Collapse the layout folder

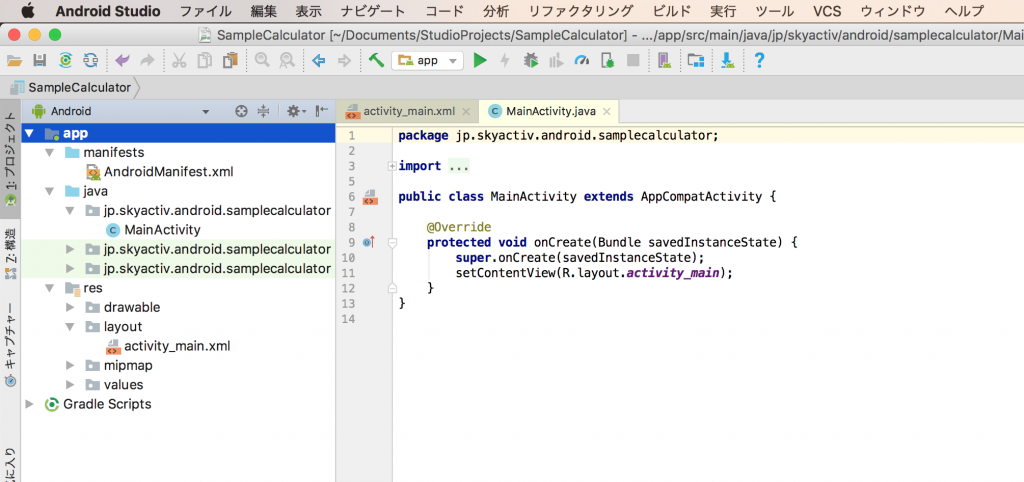[x=71, y=327]
